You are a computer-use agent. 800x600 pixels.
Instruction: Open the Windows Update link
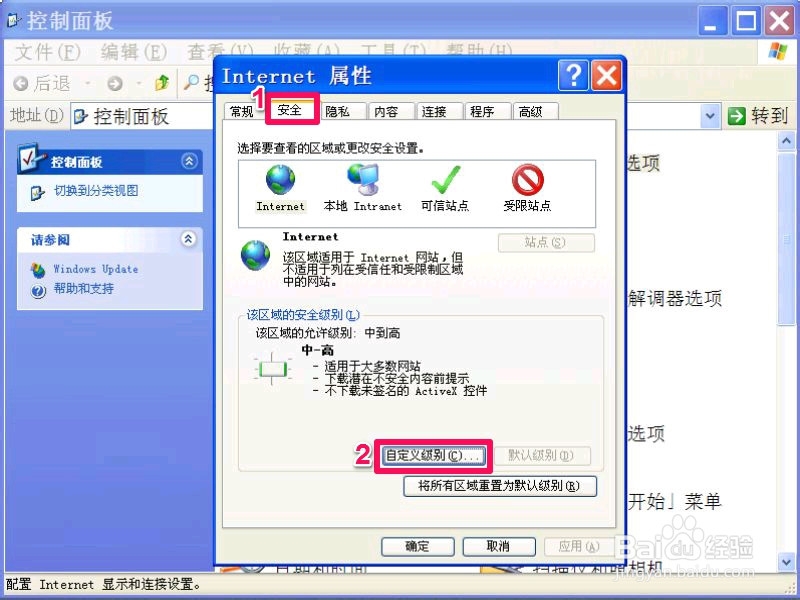[95, 269]
